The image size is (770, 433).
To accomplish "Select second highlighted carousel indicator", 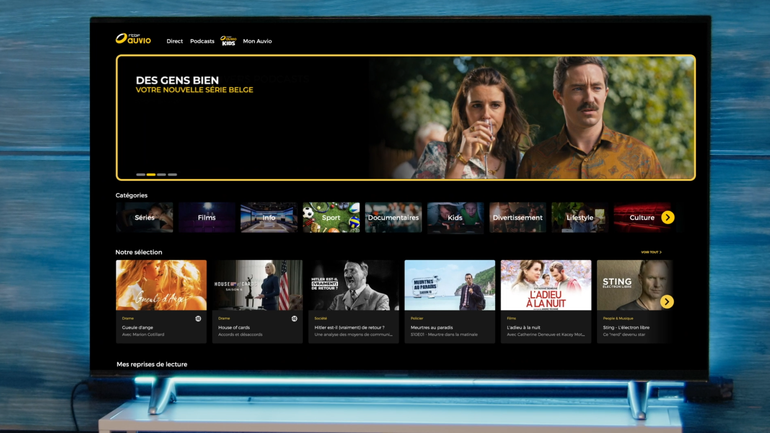I will click(x=151, y=174).
